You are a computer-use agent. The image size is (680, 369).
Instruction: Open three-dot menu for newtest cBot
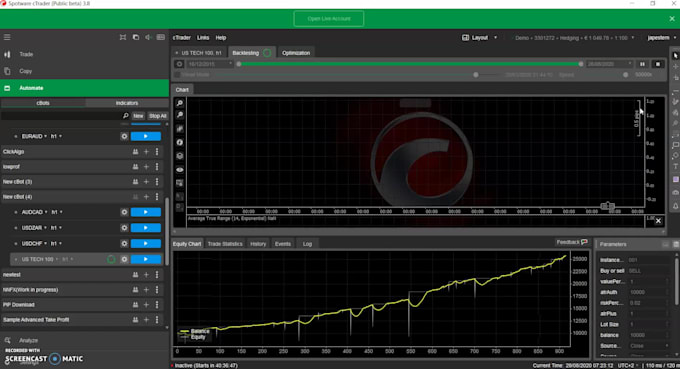pyautogui.click(x=157, y=274)
